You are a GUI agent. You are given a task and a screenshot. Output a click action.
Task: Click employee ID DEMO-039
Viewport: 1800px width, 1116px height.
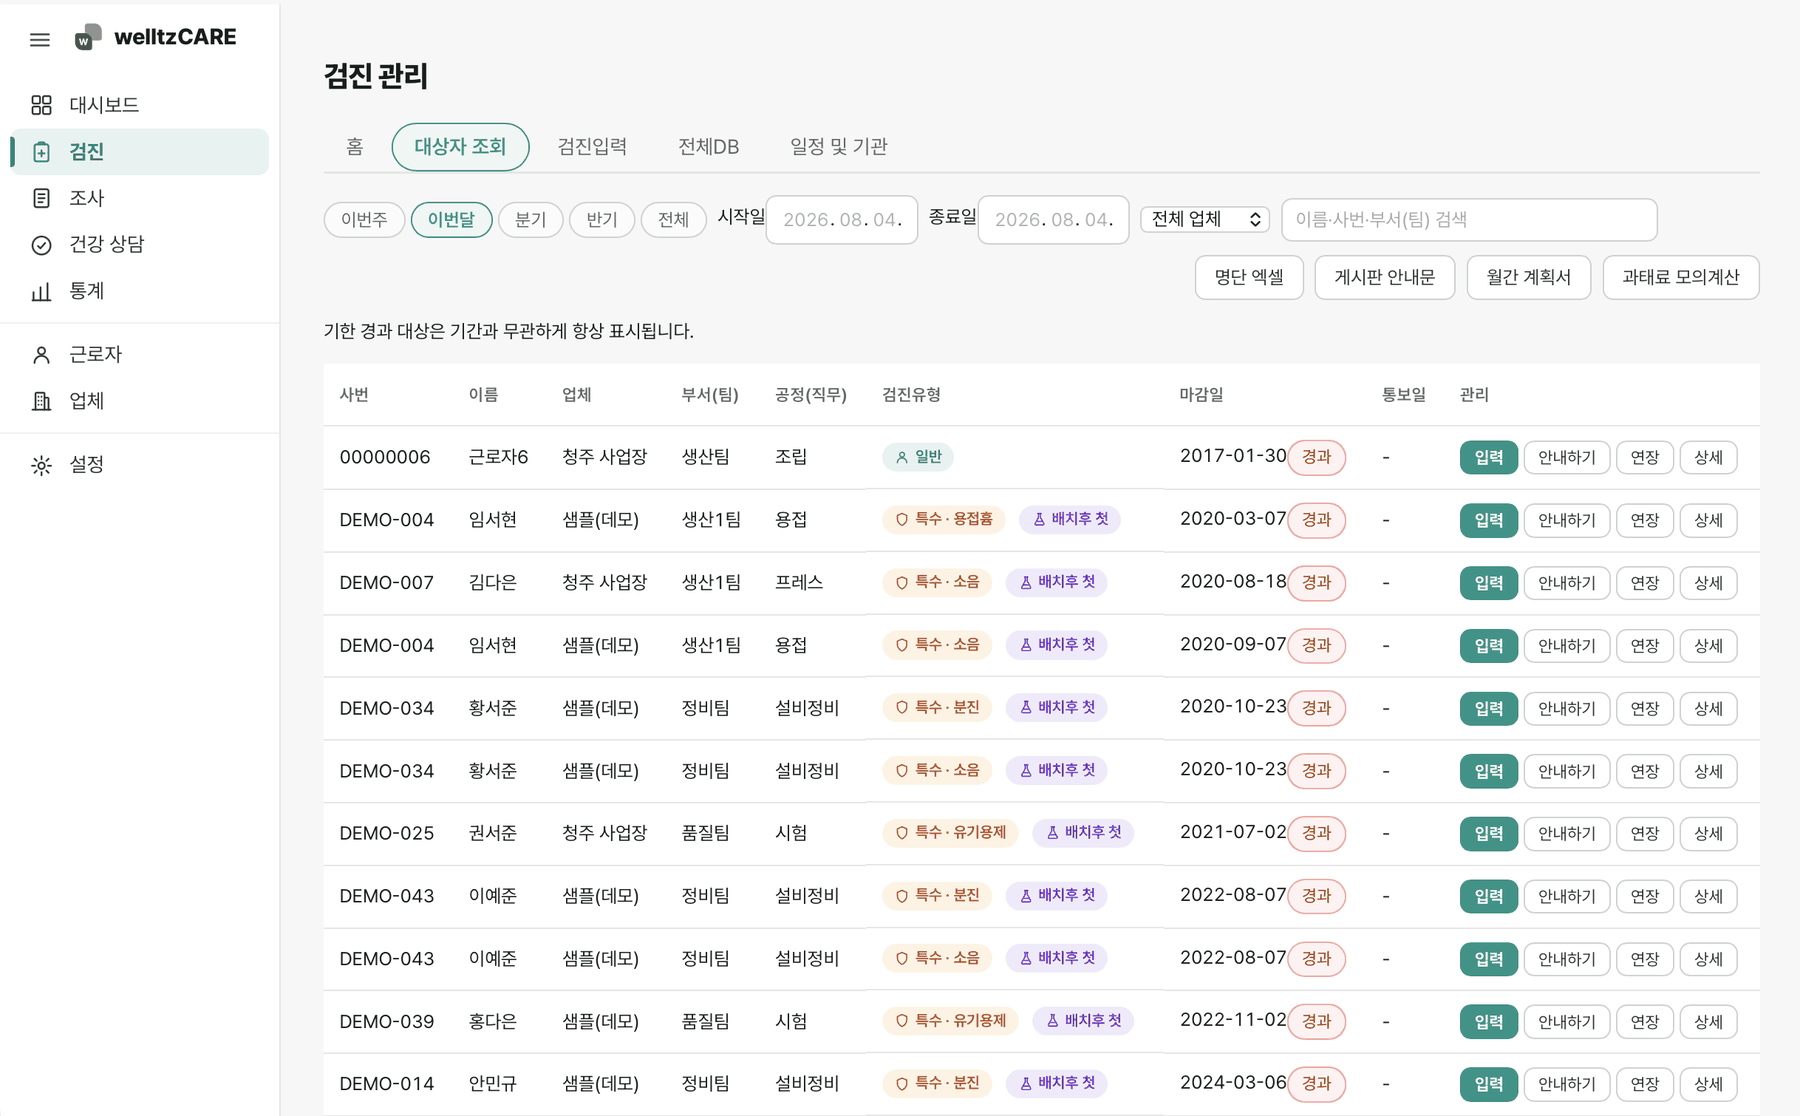(x=387, y=1022)
